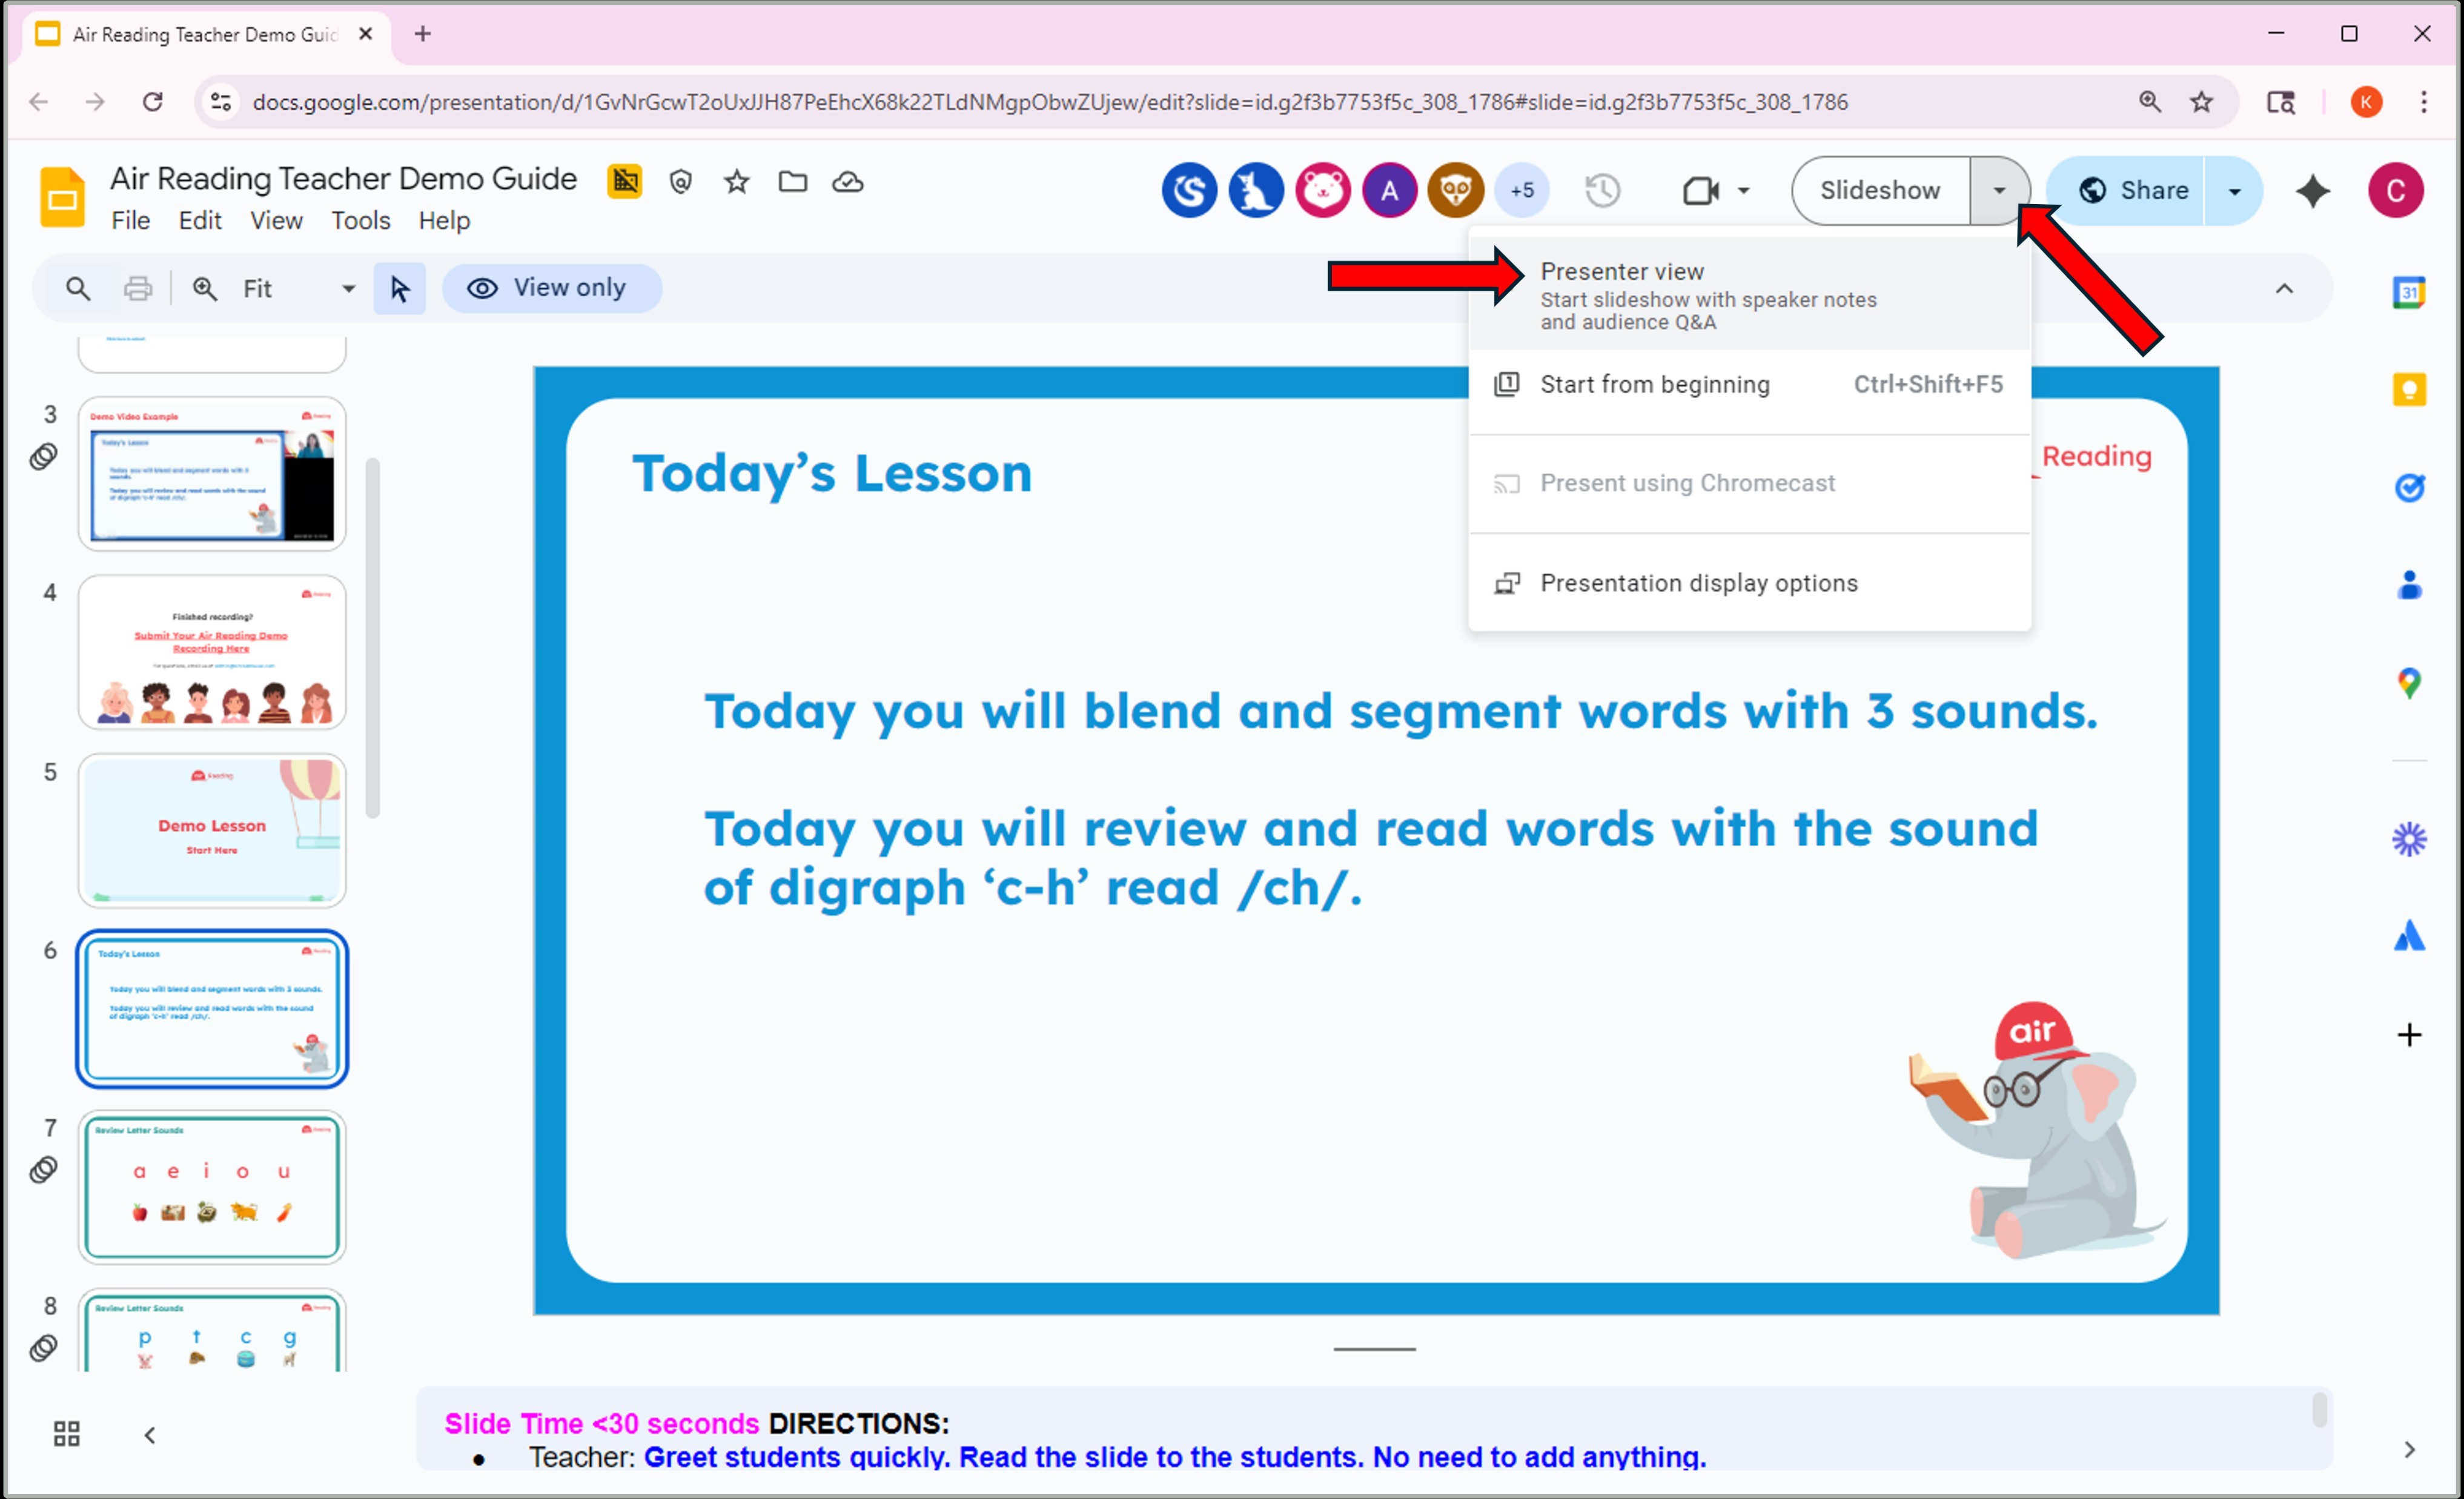Collapse the slide filmstrip panel

[150, 1435]
